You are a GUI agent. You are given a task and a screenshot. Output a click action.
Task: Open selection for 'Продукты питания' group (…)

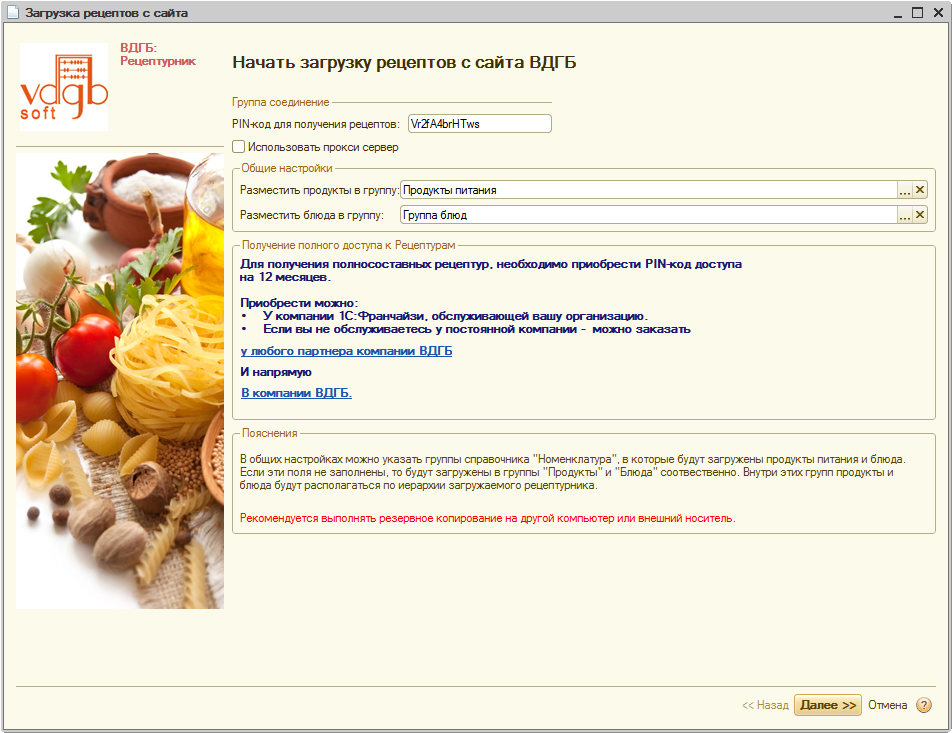(905, 190)
